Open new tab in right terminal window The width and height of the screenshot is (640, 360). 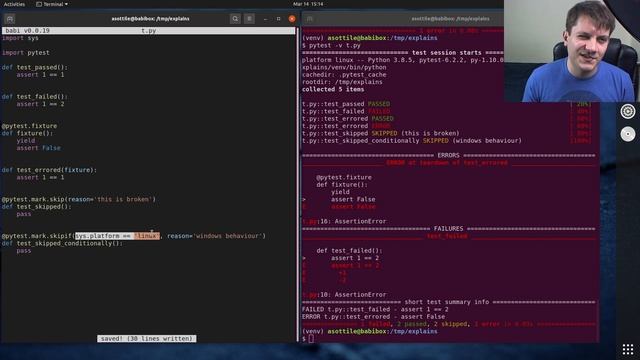pyautogui.click(x=310, y=19)
